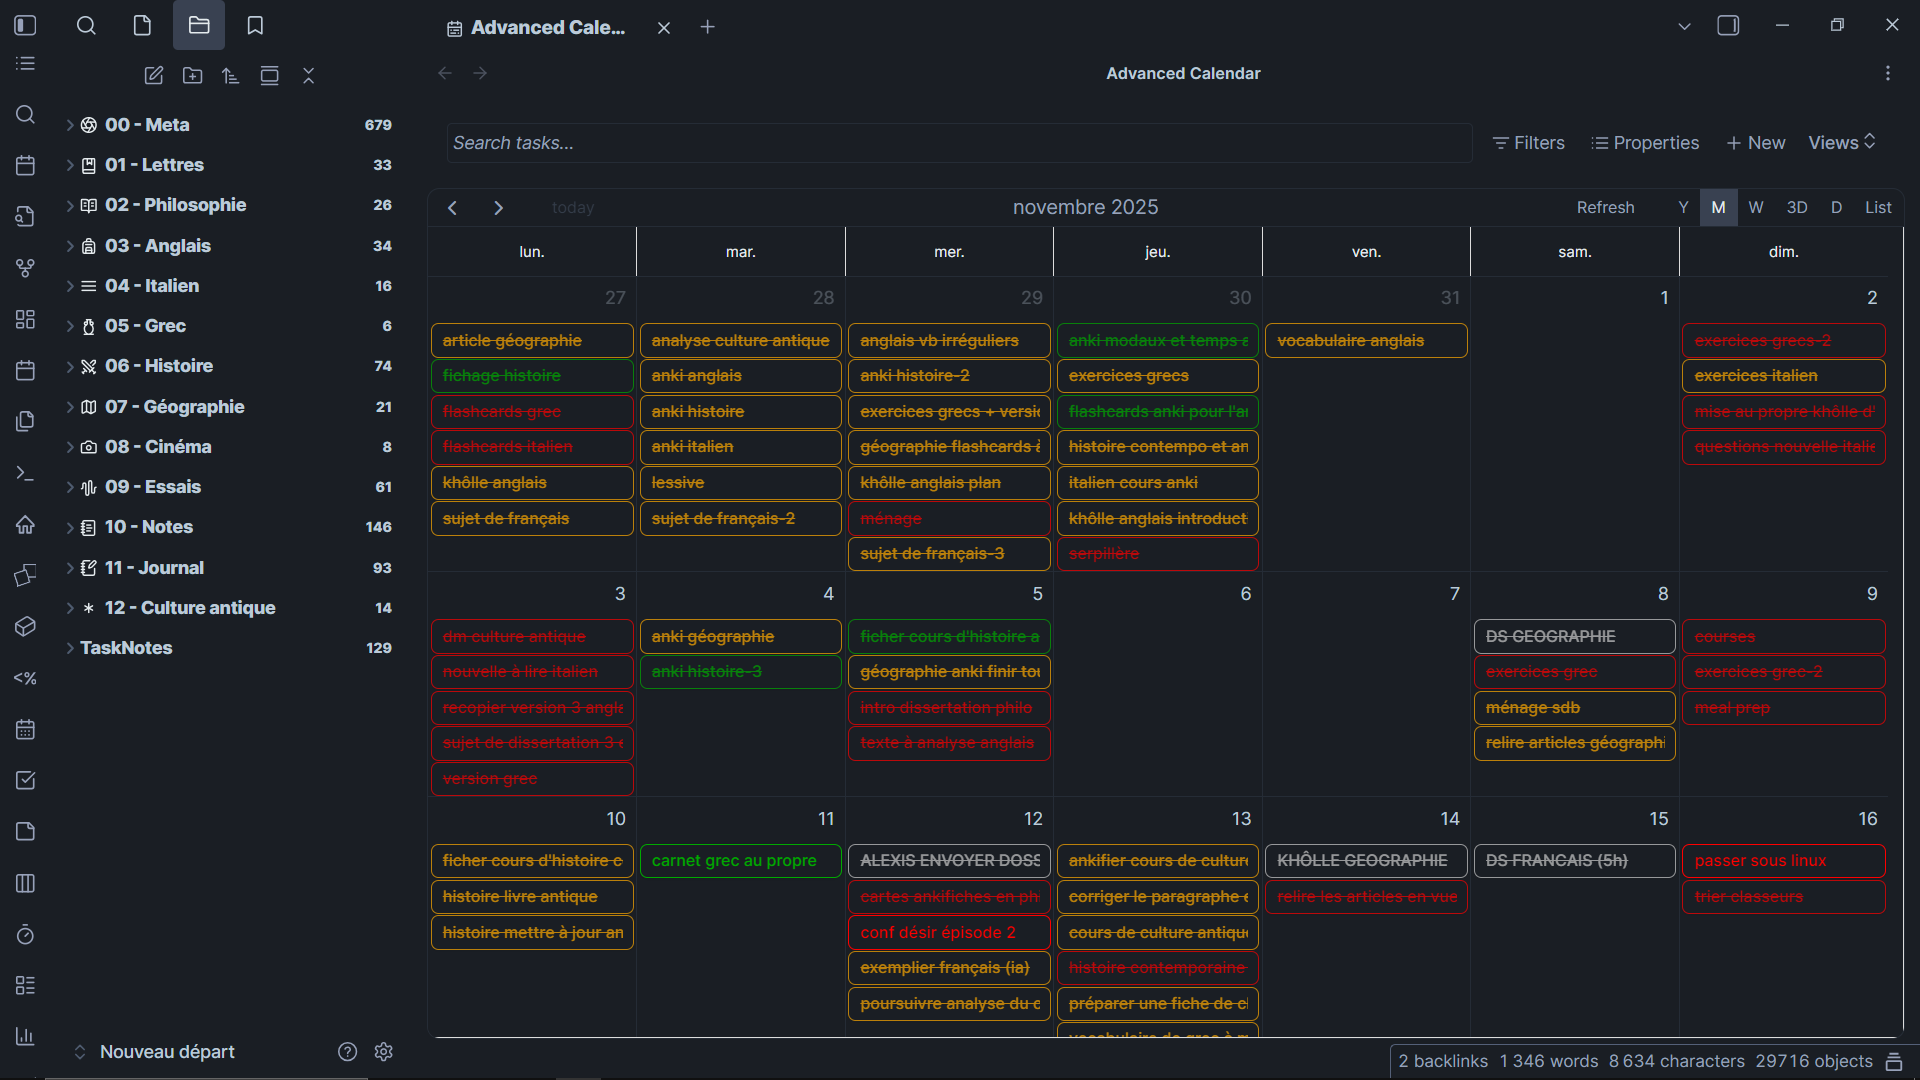Click the new folder icon
The image size is (1920, 1080).
(x=192, y=76)
